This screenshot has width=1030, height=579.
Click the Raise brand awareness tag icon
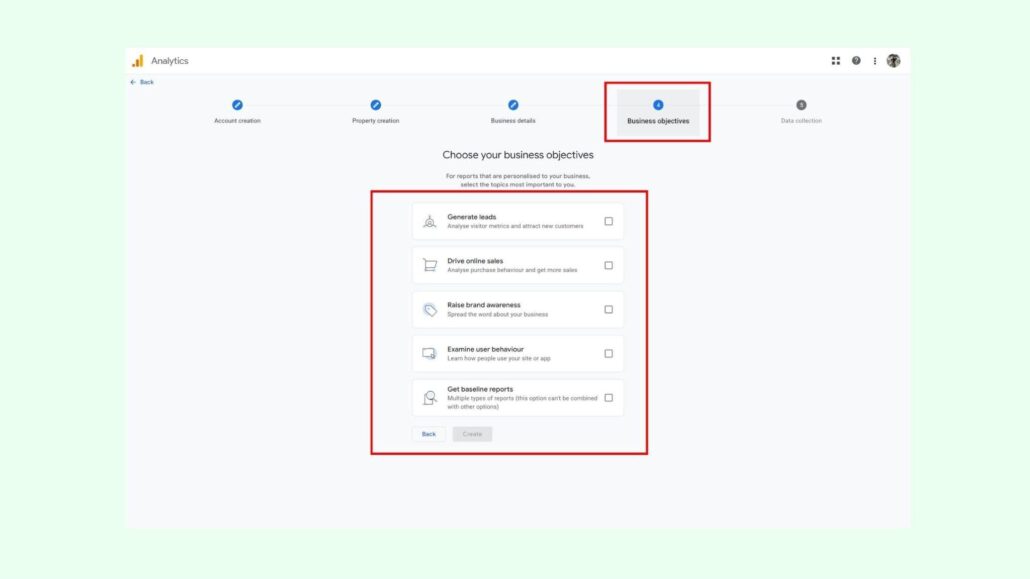[x=429, y=310]
